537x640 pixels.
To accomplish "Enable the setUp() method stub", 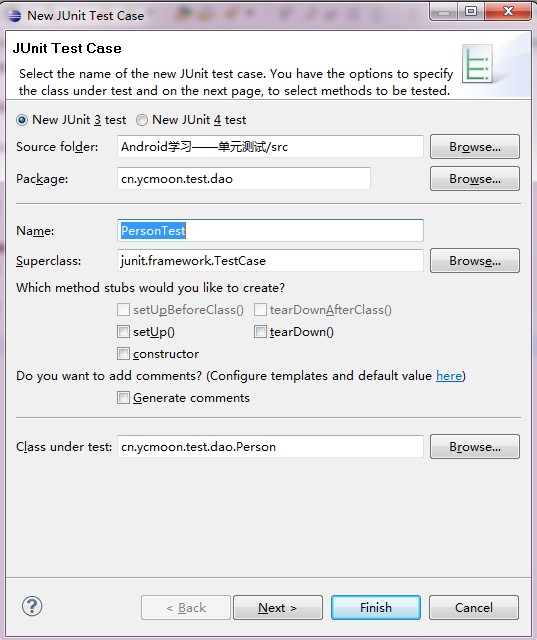I will (x=123, y=331).
